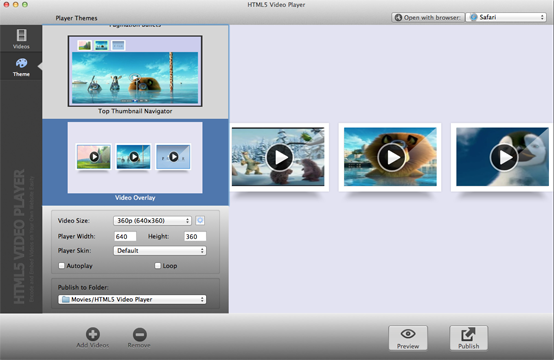Click the Open with browser button
This screenshot has height=360, width=554.
point(427,17)
